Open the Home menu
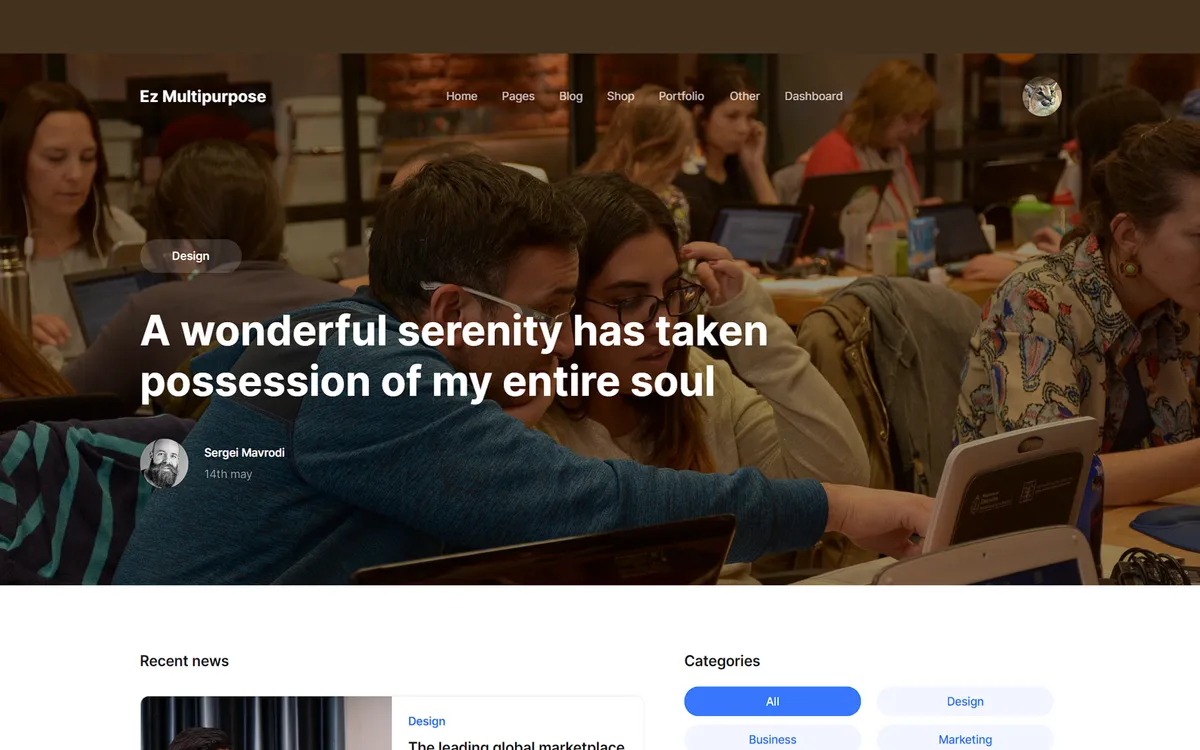The height and width of the screenshot is (750, 1200). 462,96
